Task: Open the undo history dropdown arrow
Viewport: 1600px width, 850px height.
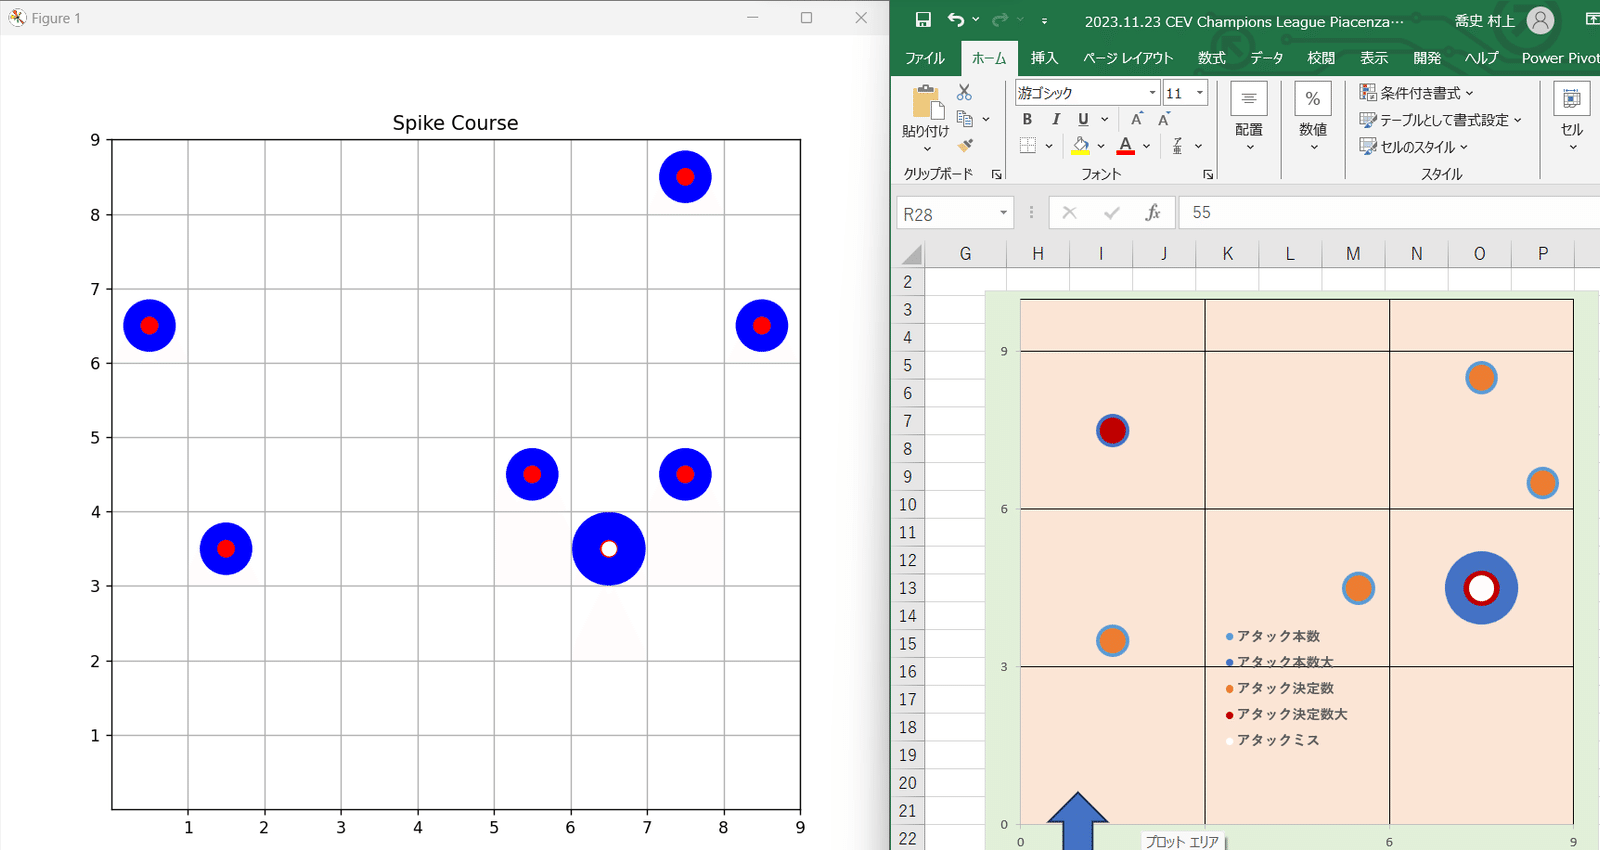Action: tap(976, 20)
